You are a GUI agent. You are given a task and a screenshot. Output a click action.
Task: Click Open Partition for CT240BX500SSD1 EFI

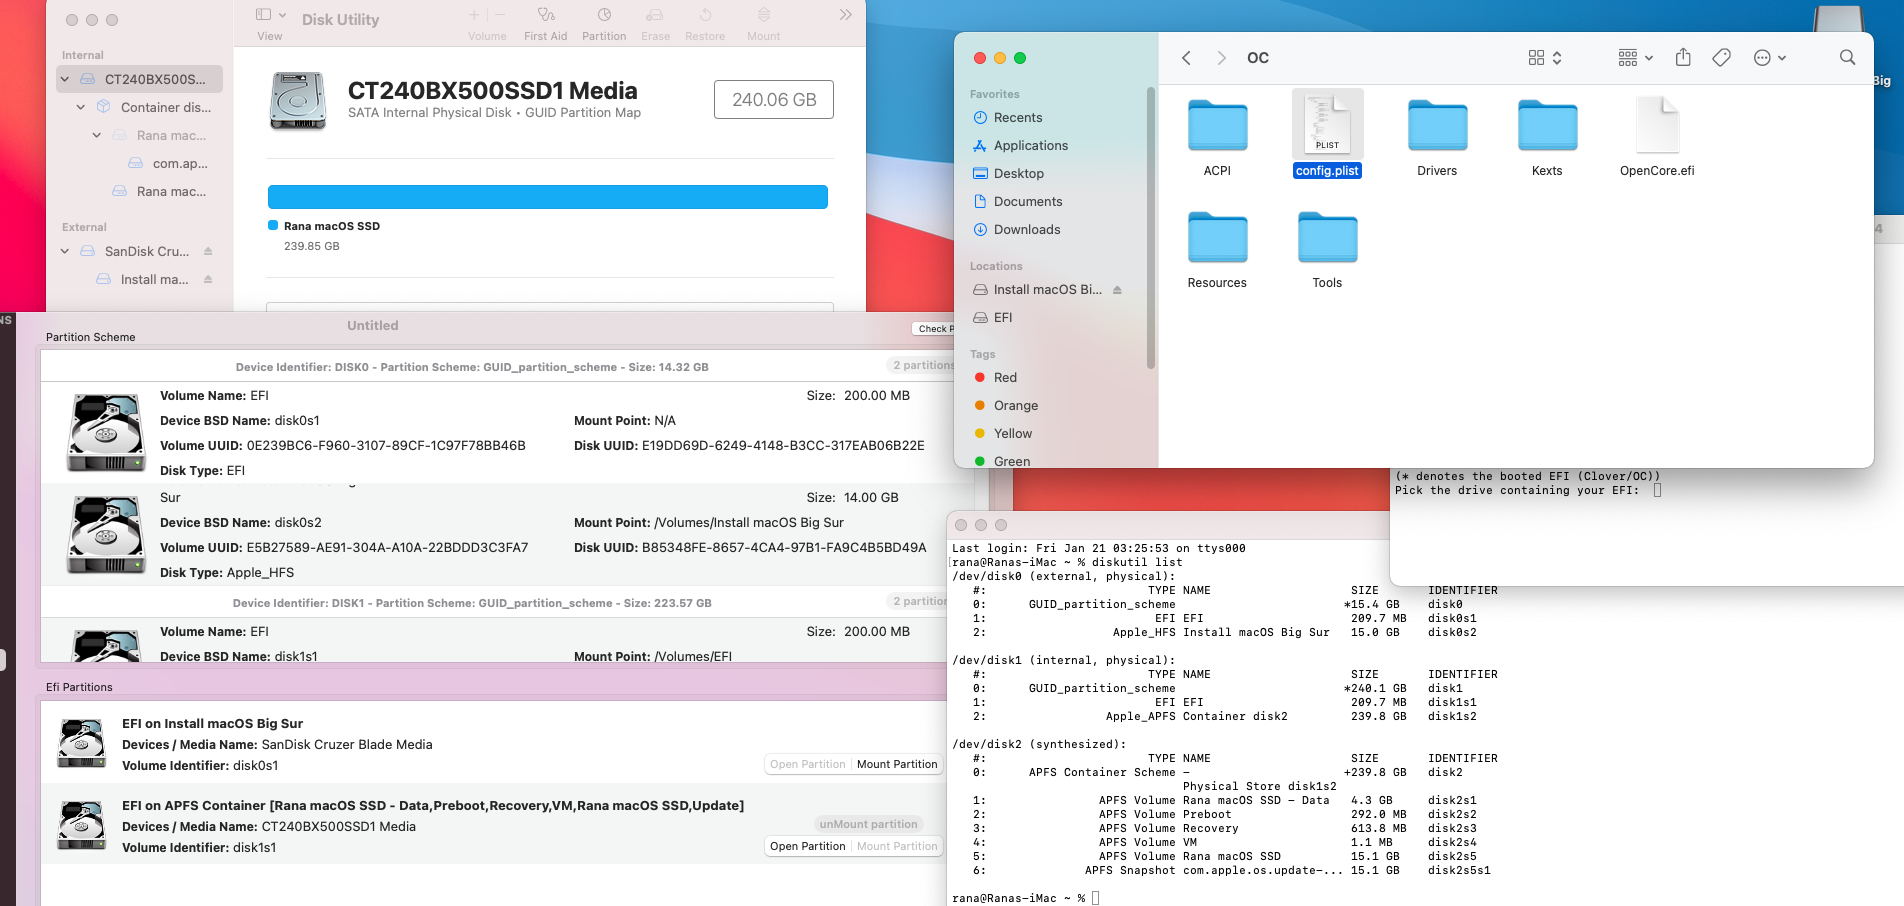[808, 847]
